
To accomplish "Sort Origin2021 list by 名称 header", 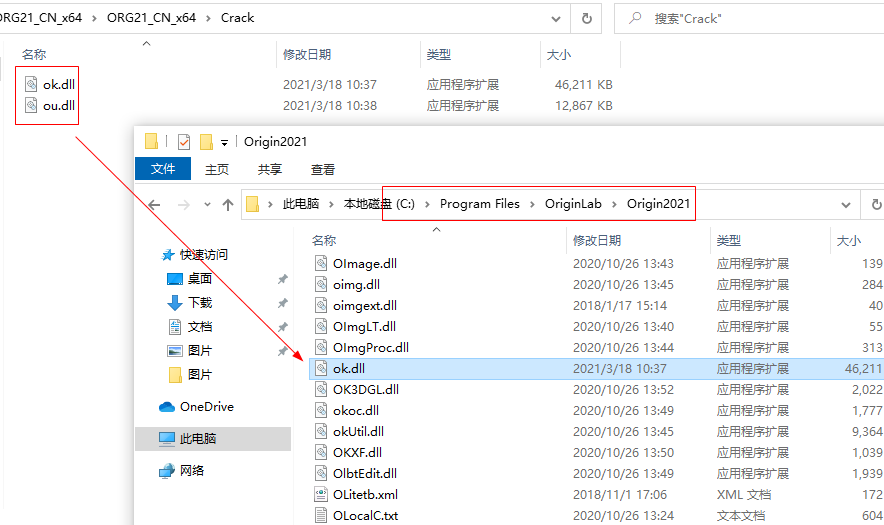I will 324,240.
